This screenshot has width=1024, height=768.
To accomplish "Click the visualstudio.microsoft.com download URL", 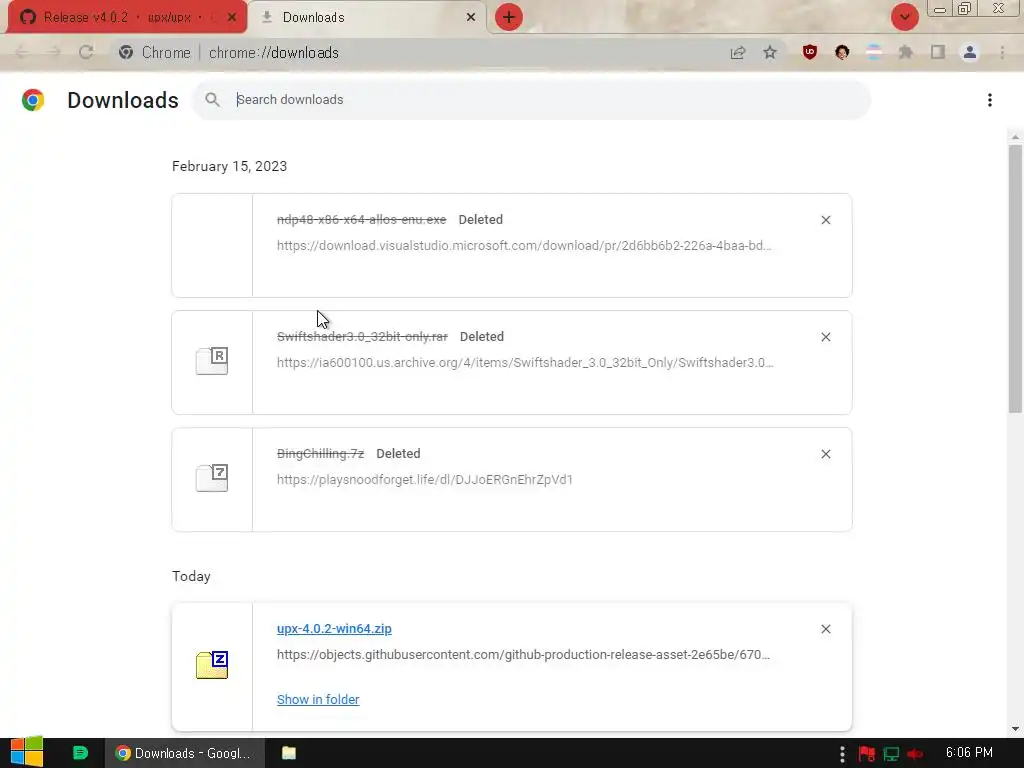I will (x=524, y=246).
